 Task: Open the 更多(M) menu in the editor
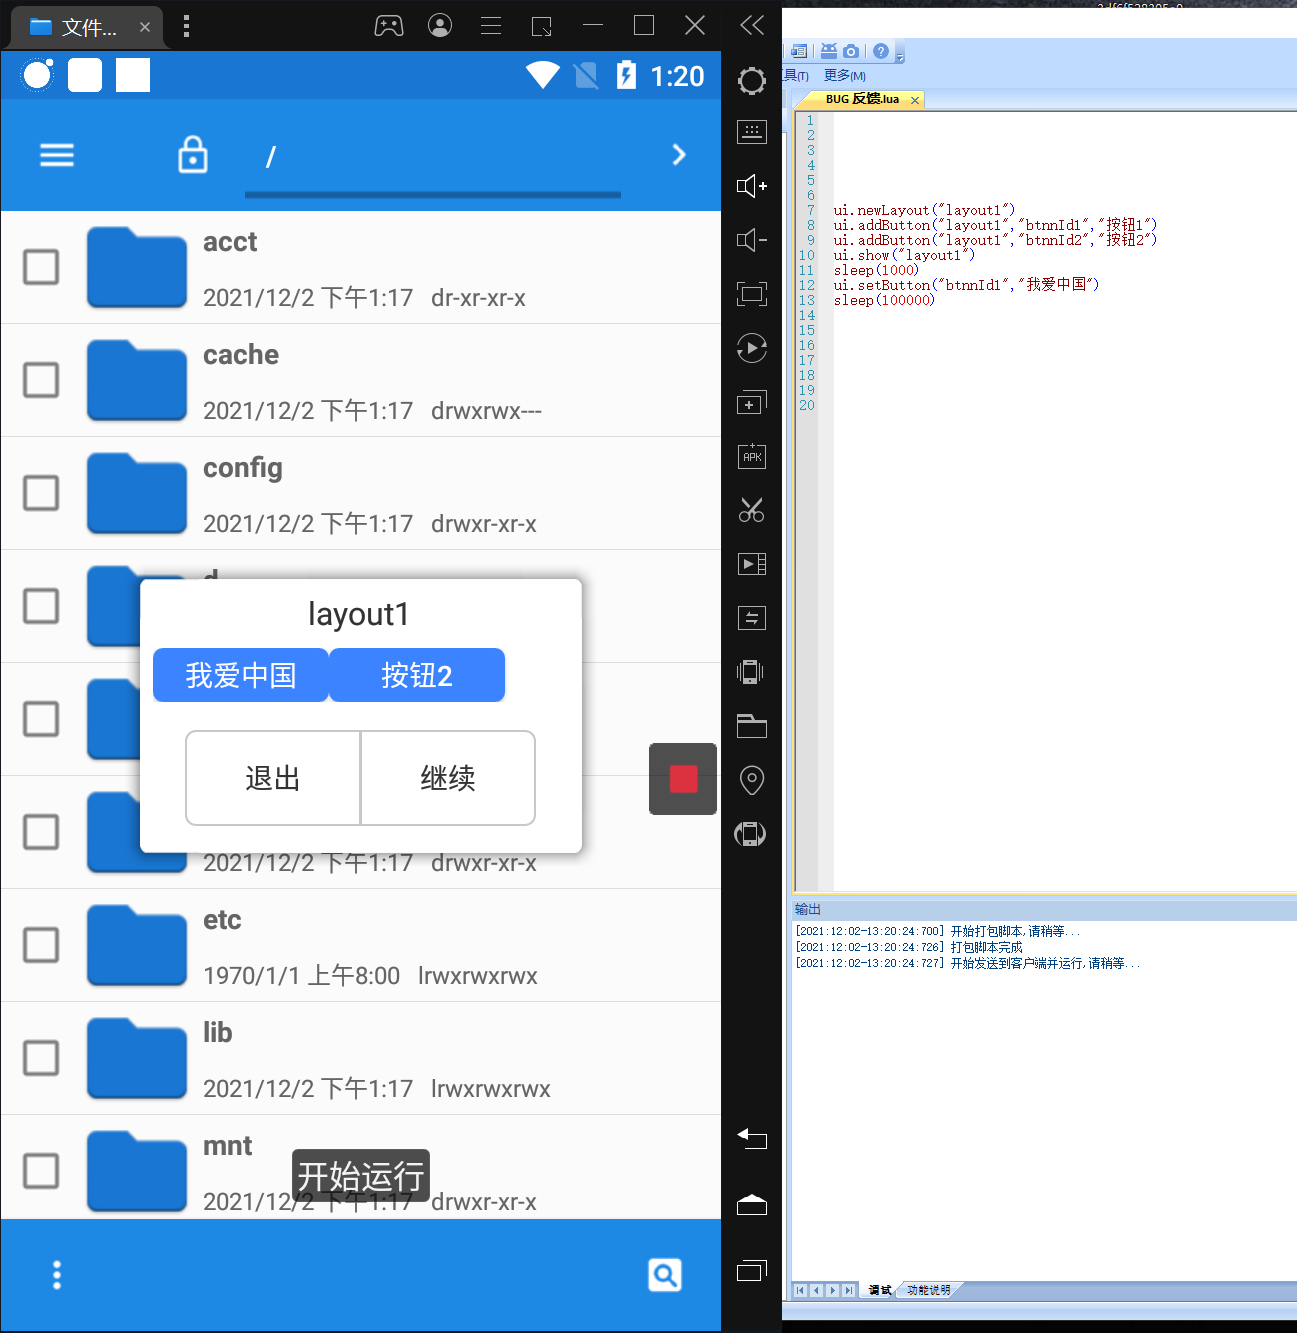click(x=845, y=76)
